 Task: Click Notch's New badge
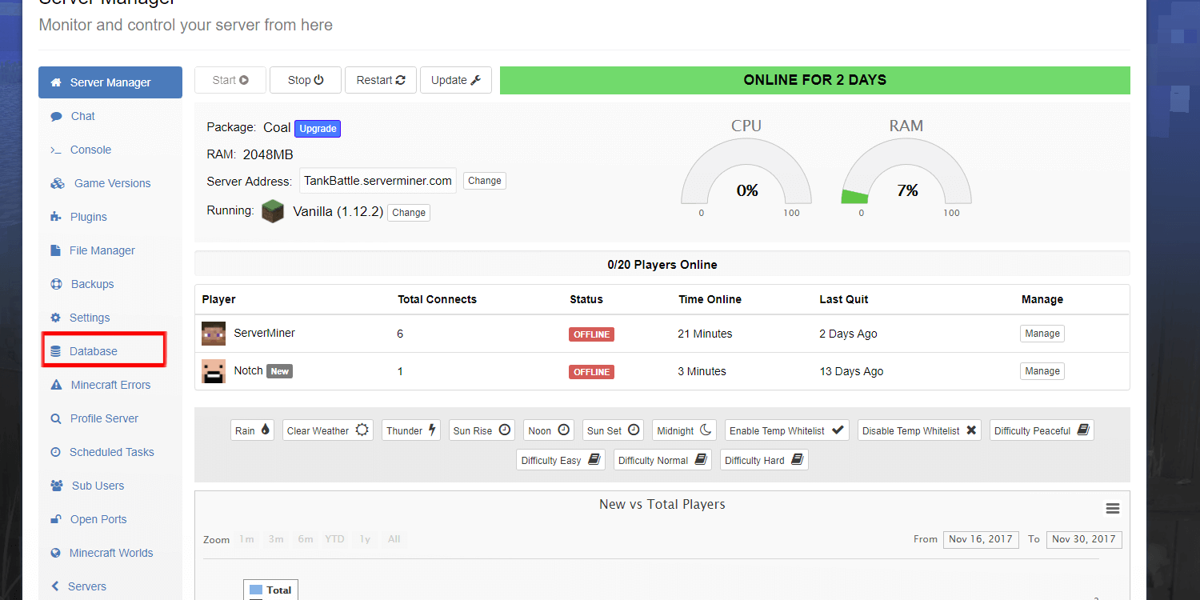(280, 371)
